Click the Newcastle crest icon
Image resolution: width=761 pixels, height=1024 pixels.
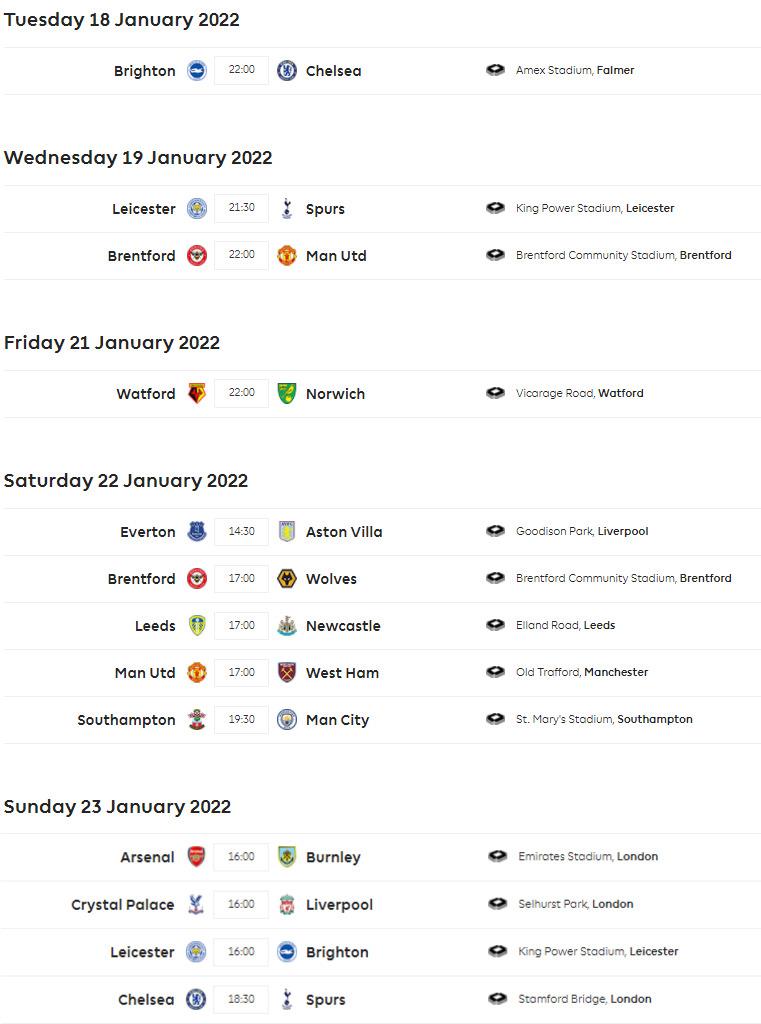[x=287, y=626]
